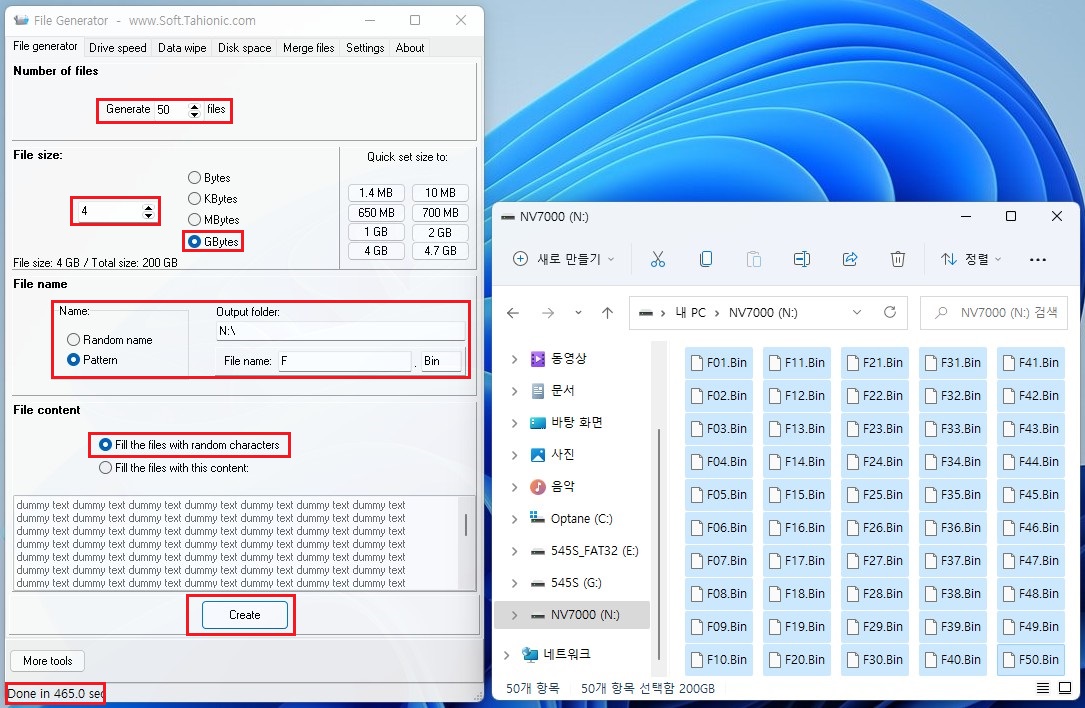Switch to the Drive speed tab
The width and height of the screenshot is (1085, 708).
118,48
